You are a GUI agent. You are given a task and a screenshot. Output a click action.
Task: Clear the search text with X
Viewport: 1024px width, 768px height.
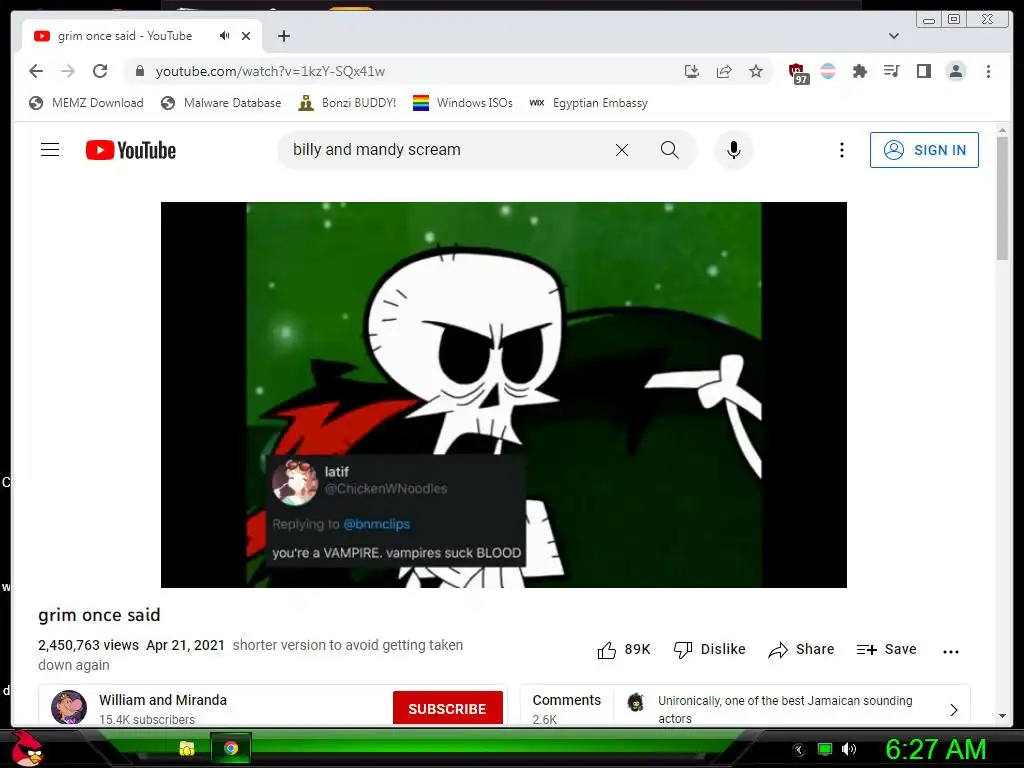coord(622,150)
